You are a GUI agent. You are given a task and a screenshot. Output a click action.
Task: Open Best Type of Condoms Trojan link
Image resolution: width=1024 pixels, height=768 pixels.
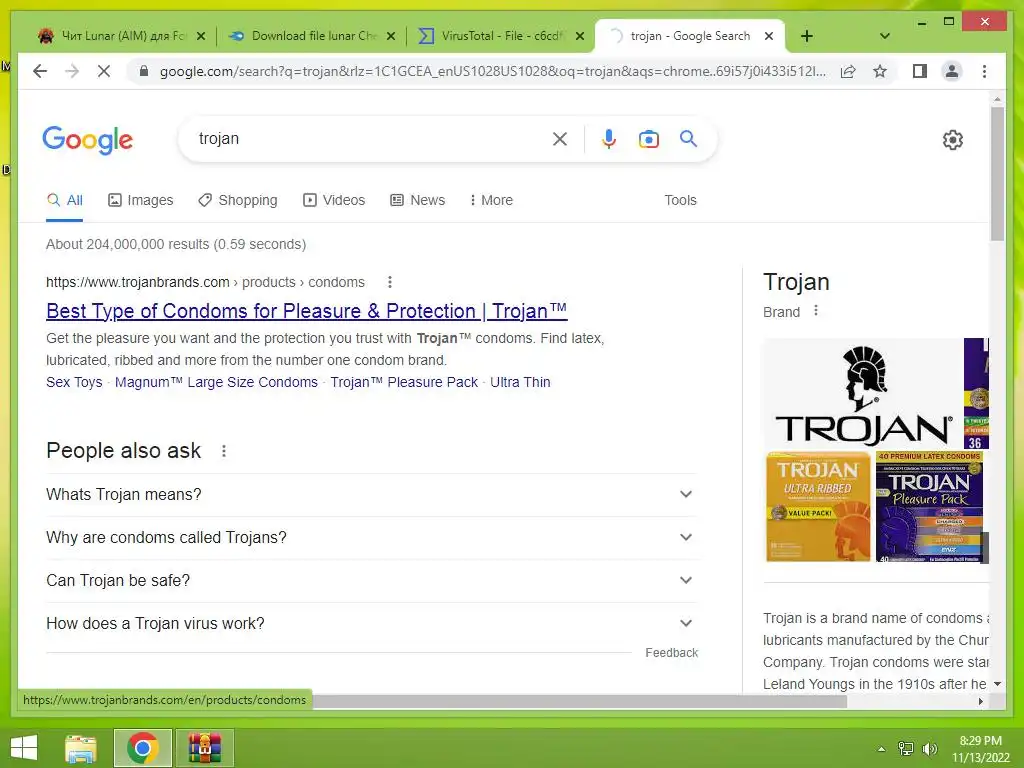tap(306, 311)
